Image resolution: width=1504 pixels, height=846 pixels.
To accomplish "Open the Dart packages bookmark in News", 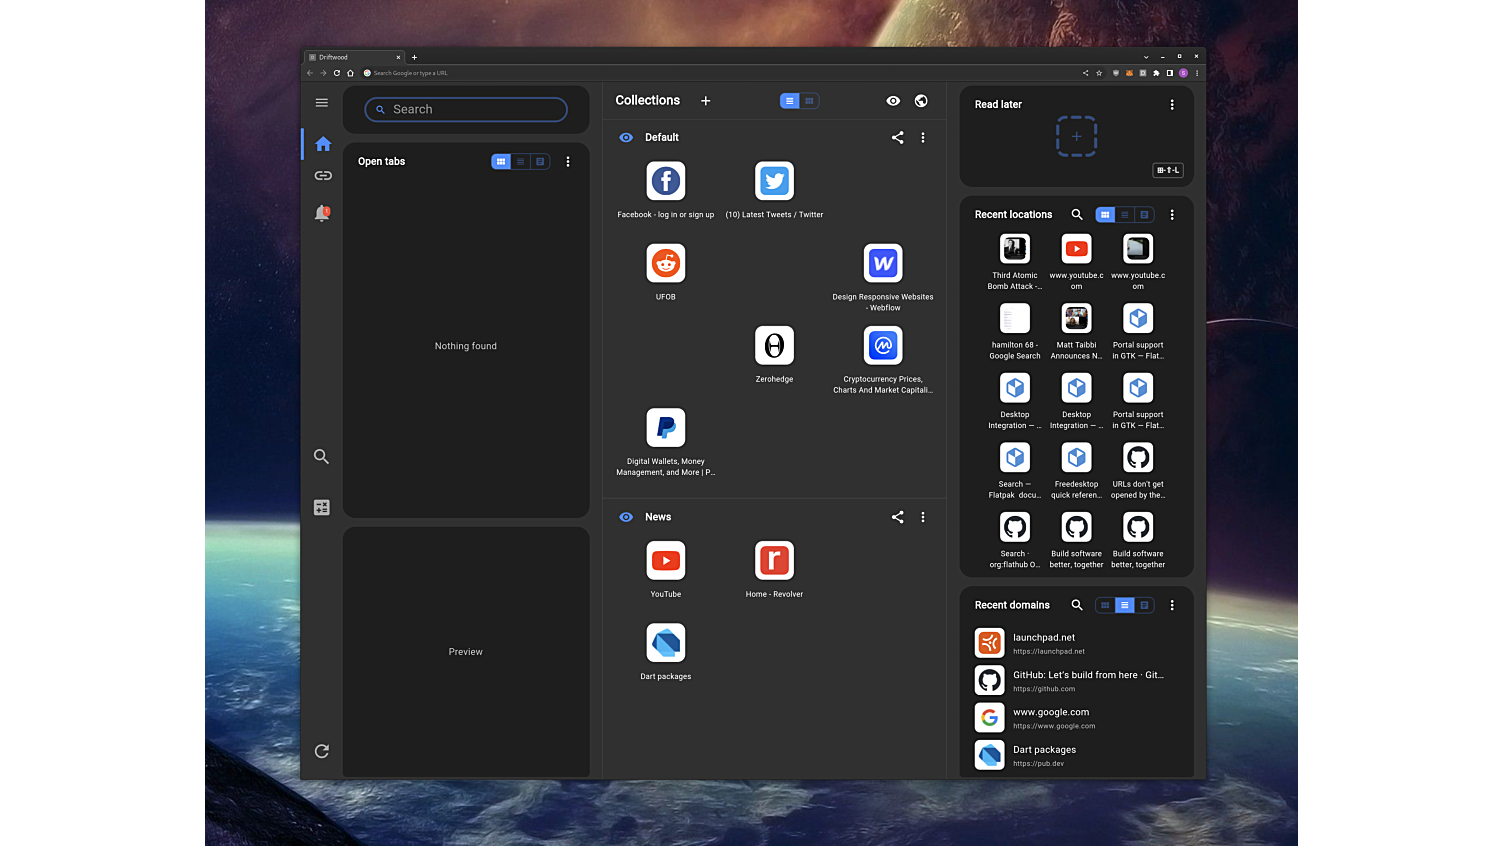I will pos(666,643).
